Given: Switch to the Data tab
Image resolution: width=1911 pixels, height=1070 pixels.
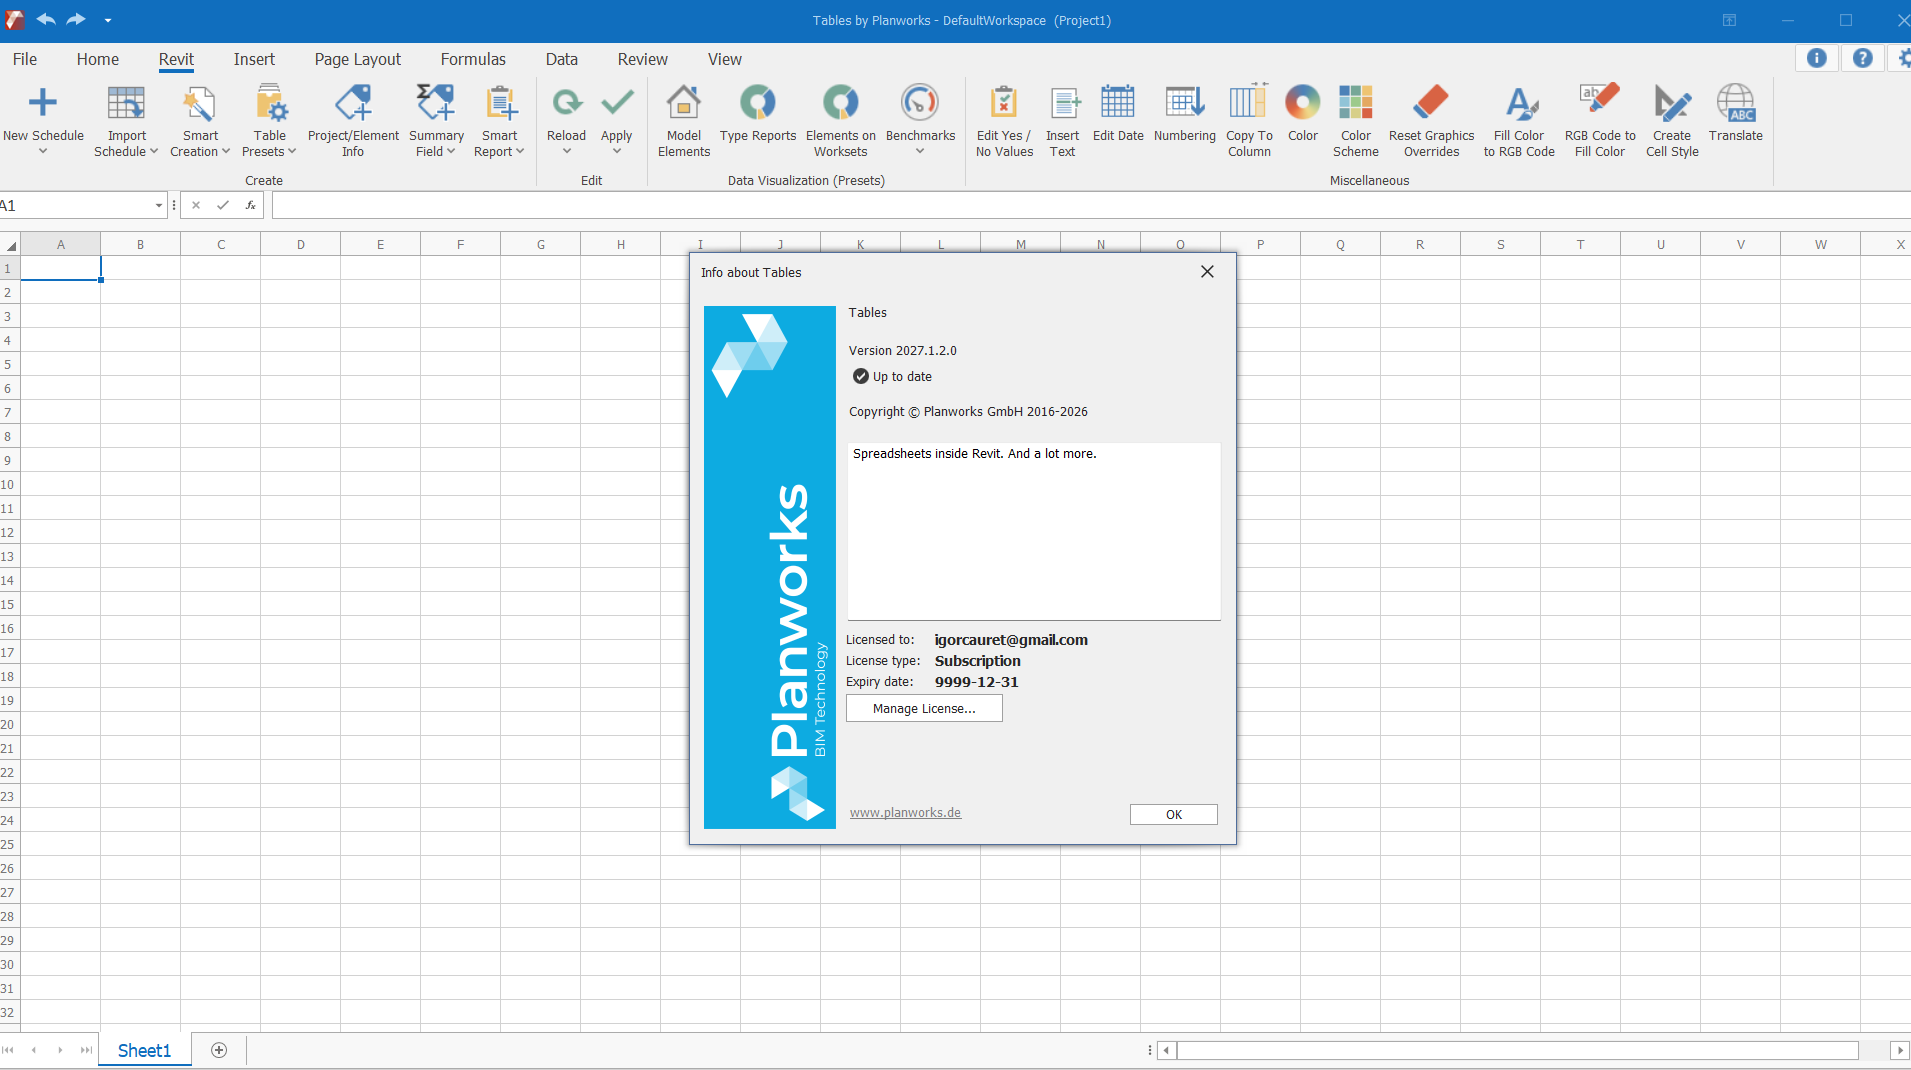Looking at the screenshot, I should coord(561,59).
